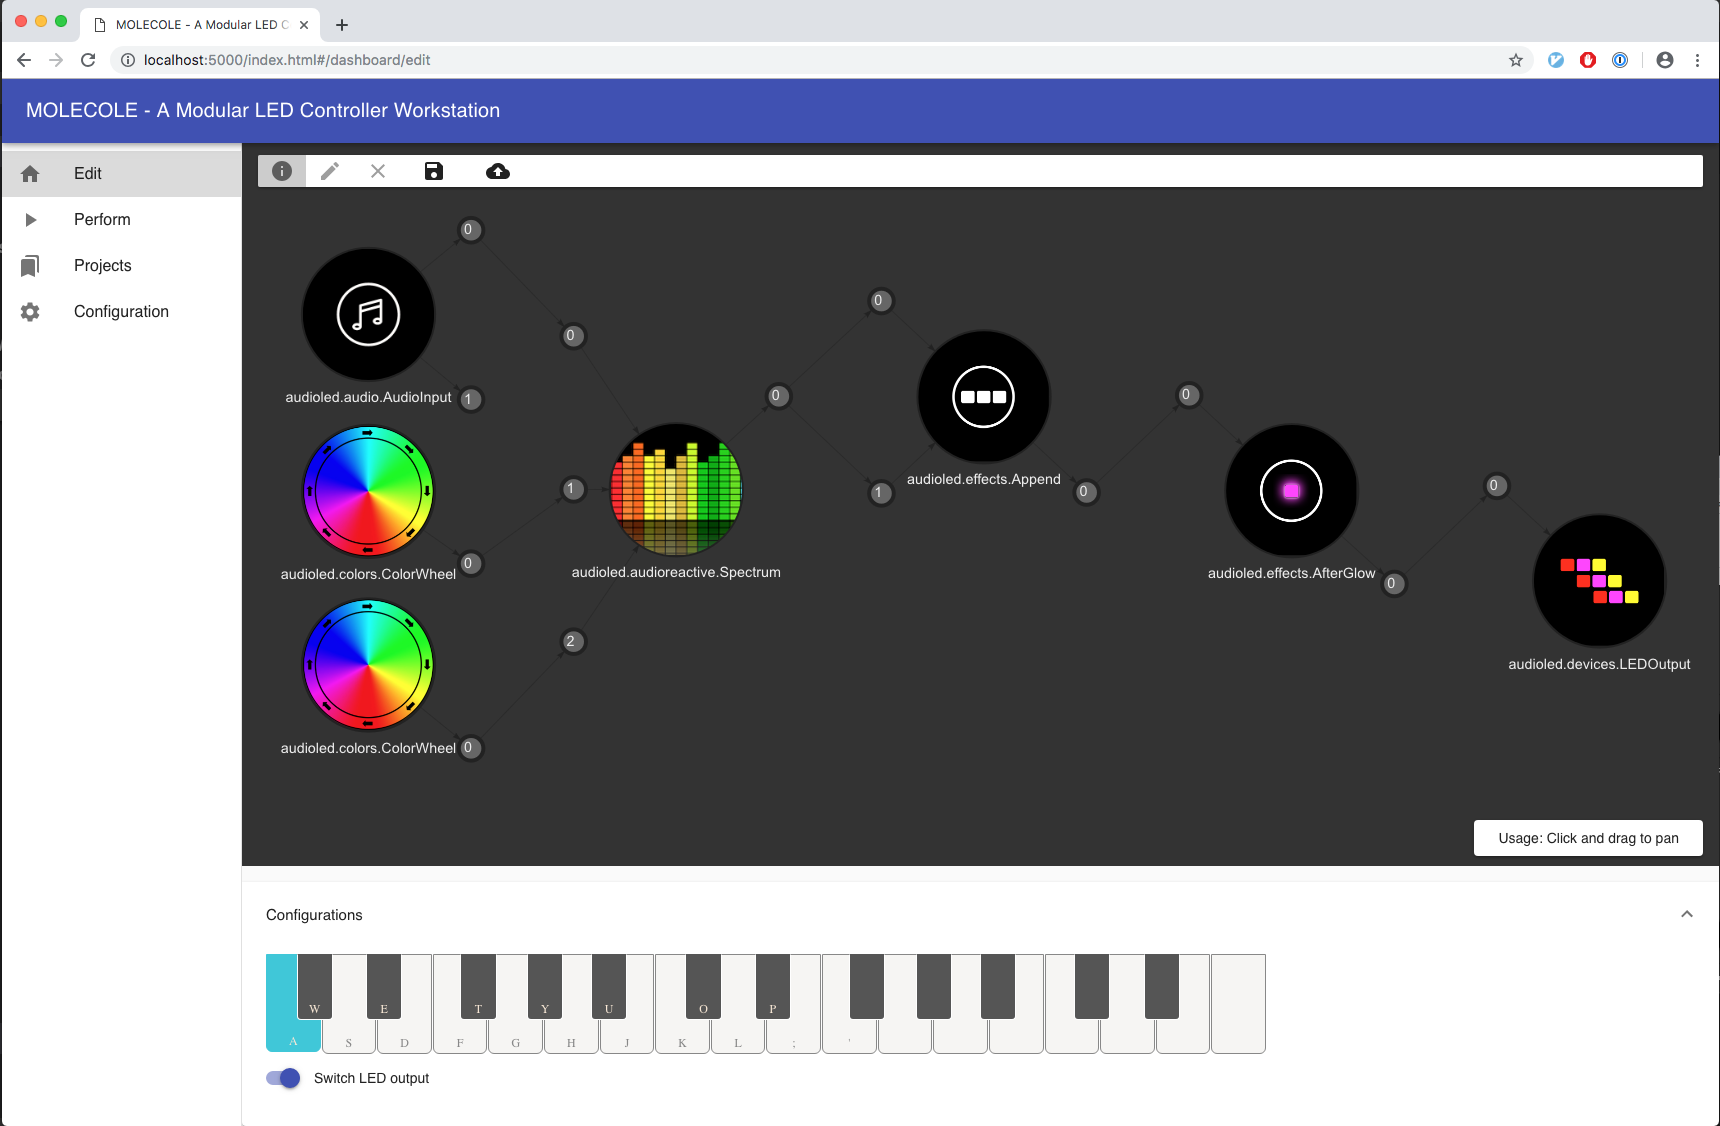
Task: Select the white D piano key
Action: tap(405, 1036)
